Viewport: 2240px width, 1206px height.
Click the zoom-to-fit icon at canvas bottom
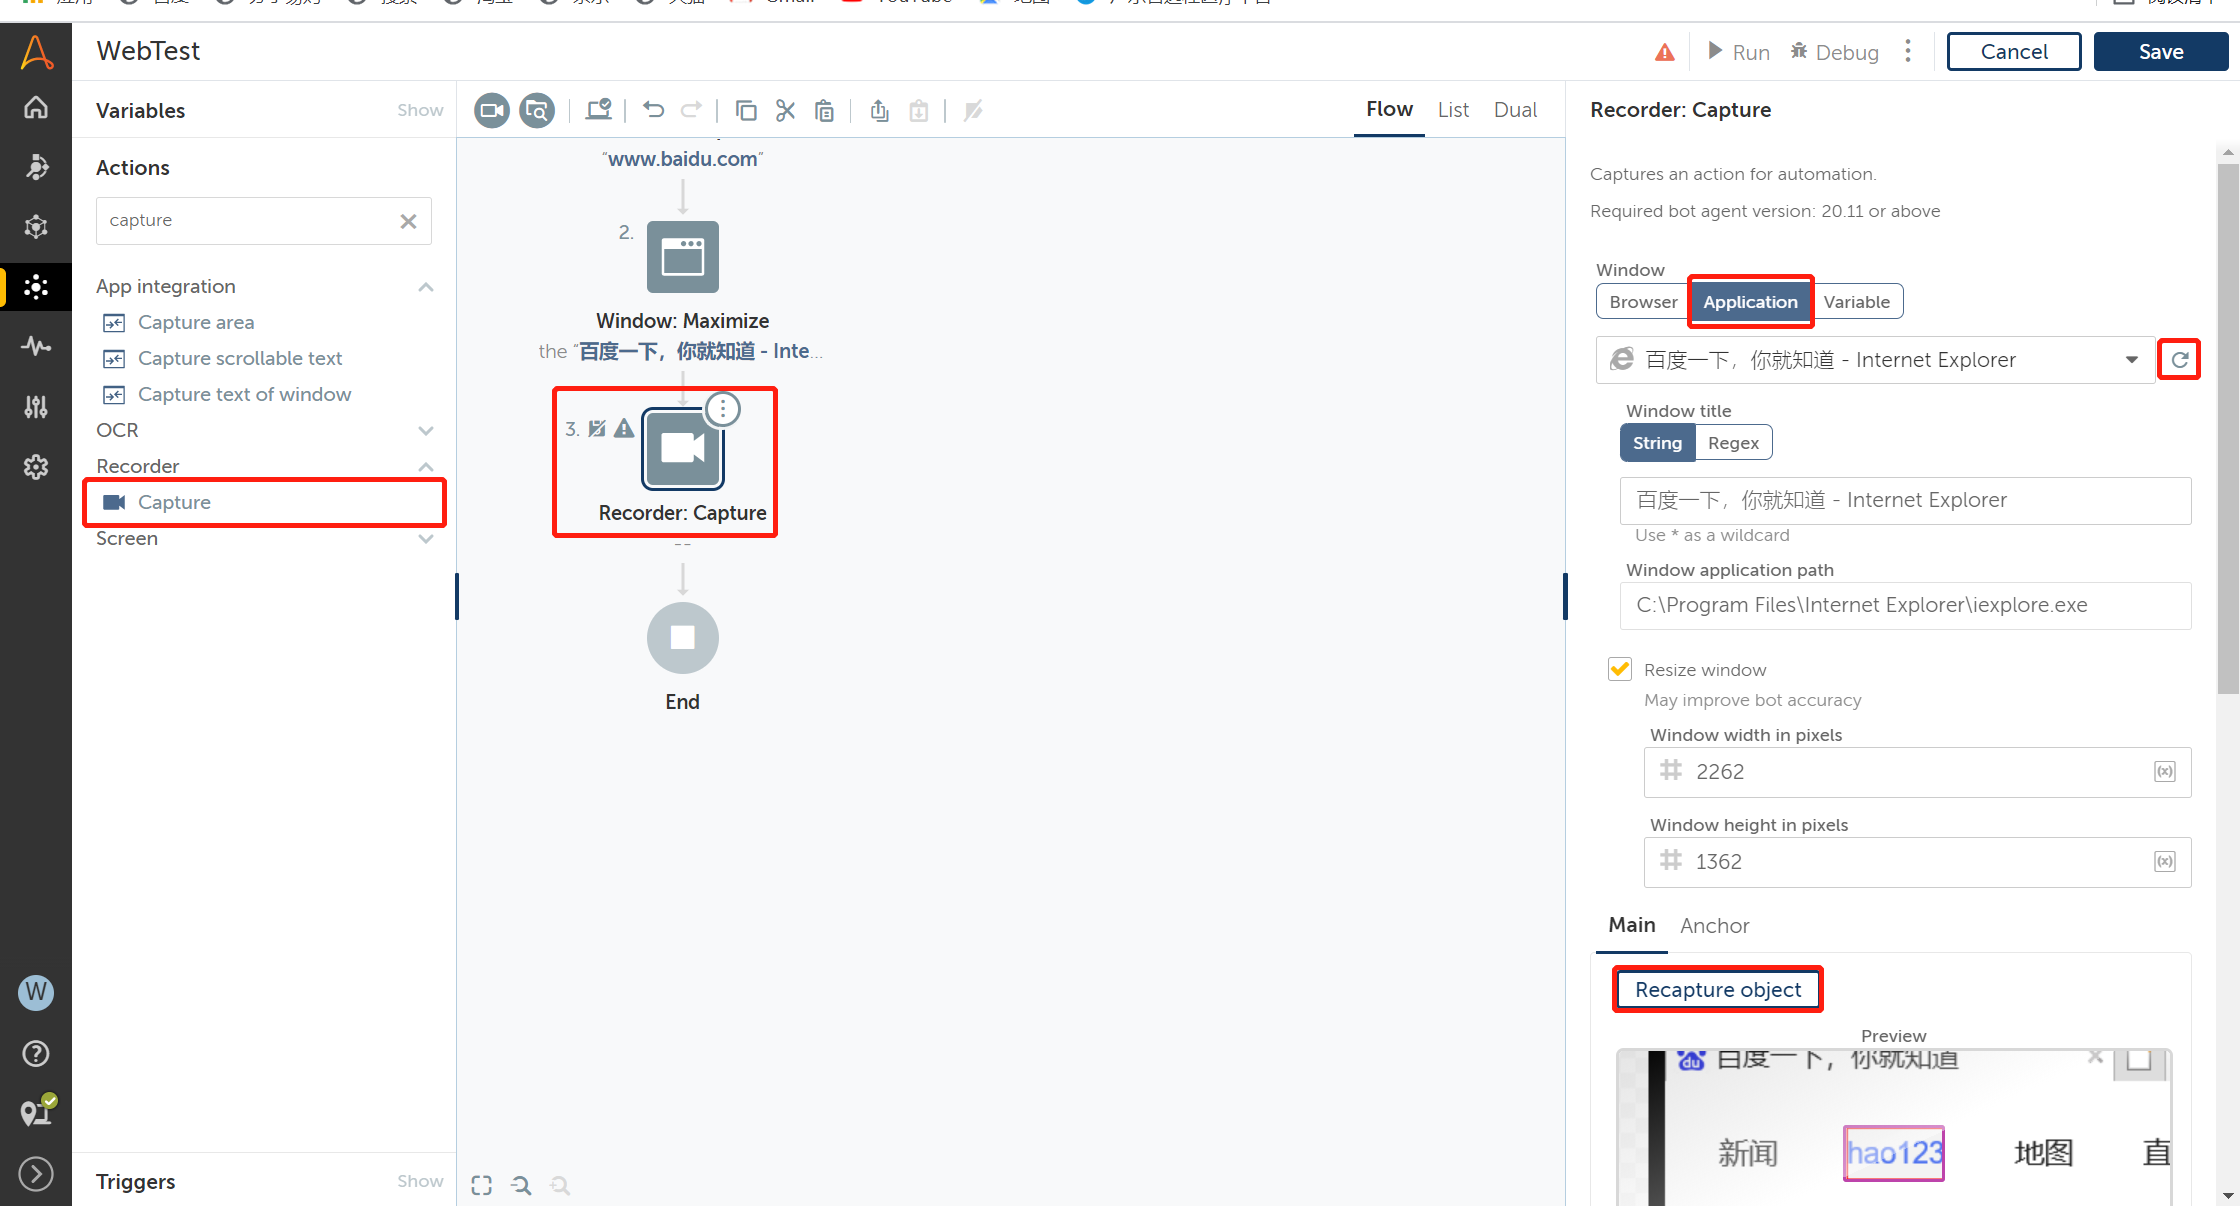[x=481, y=1185]
